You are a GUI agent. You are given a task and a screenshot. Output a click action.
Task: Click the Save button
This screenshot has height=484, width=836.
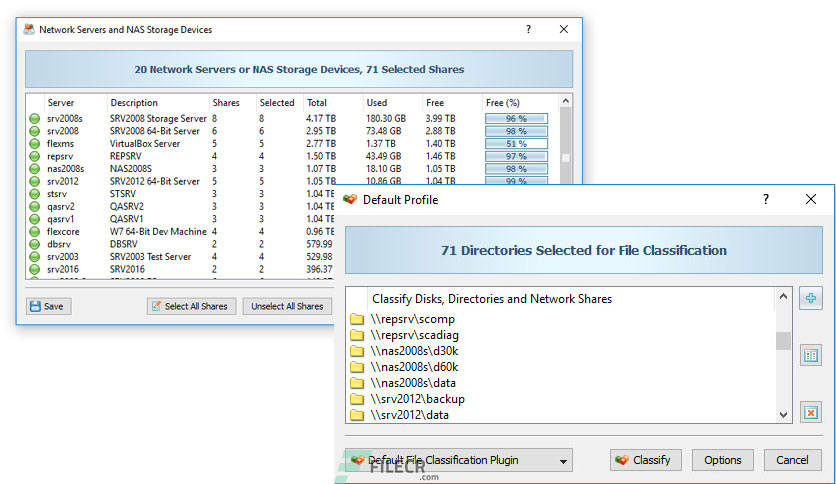(48, 306)
